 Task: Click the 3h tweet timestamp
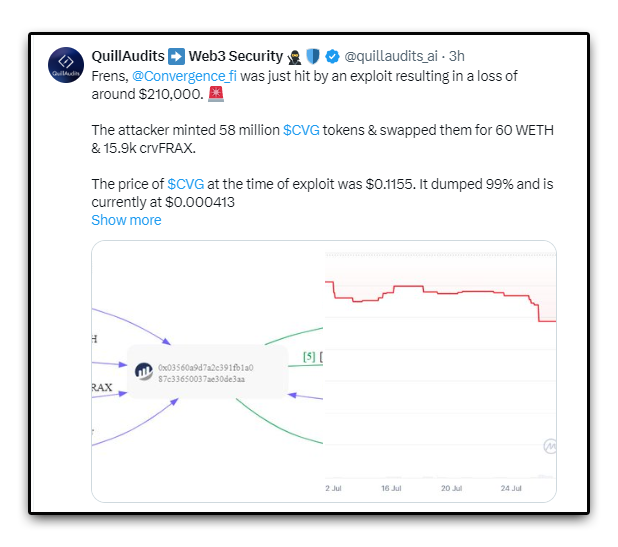pos(457,56)
